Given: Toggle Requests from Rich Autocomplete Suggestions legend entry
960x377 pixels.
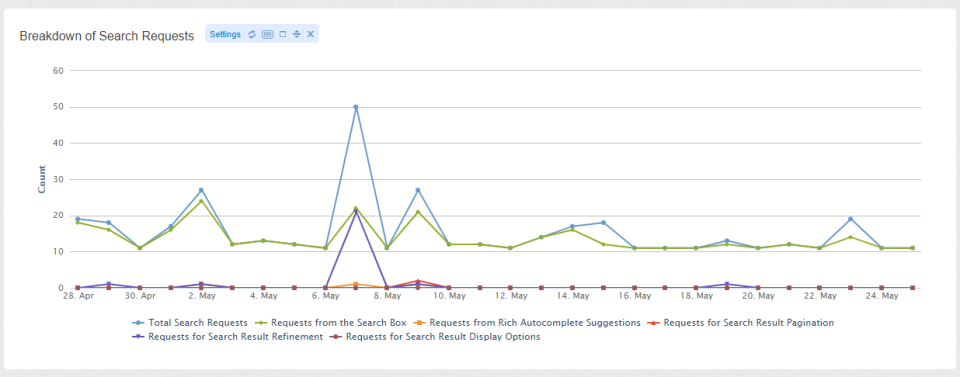Looking at the screenshot, I should point(527,322).
